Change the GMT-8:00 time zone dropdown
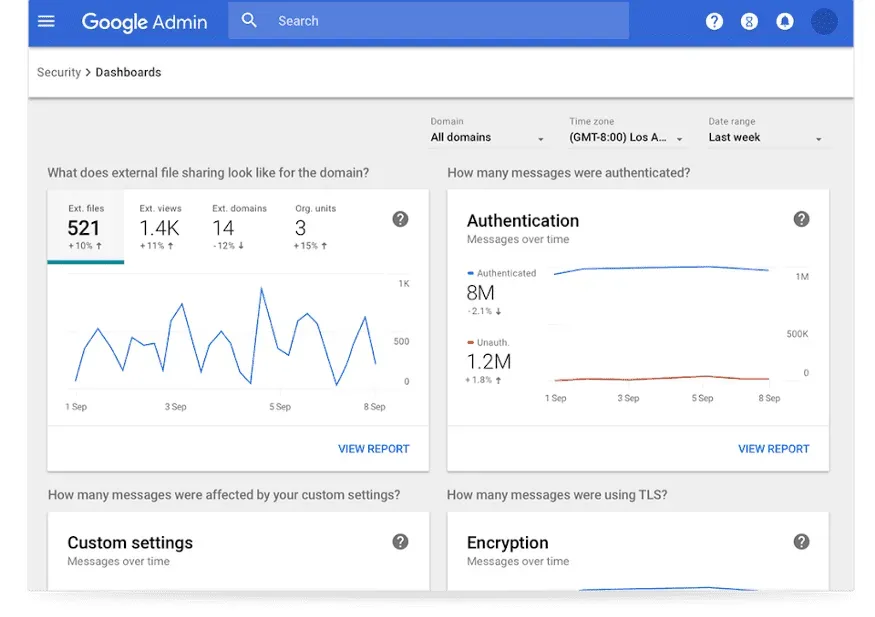875x617 pixels. click(625, 138)
